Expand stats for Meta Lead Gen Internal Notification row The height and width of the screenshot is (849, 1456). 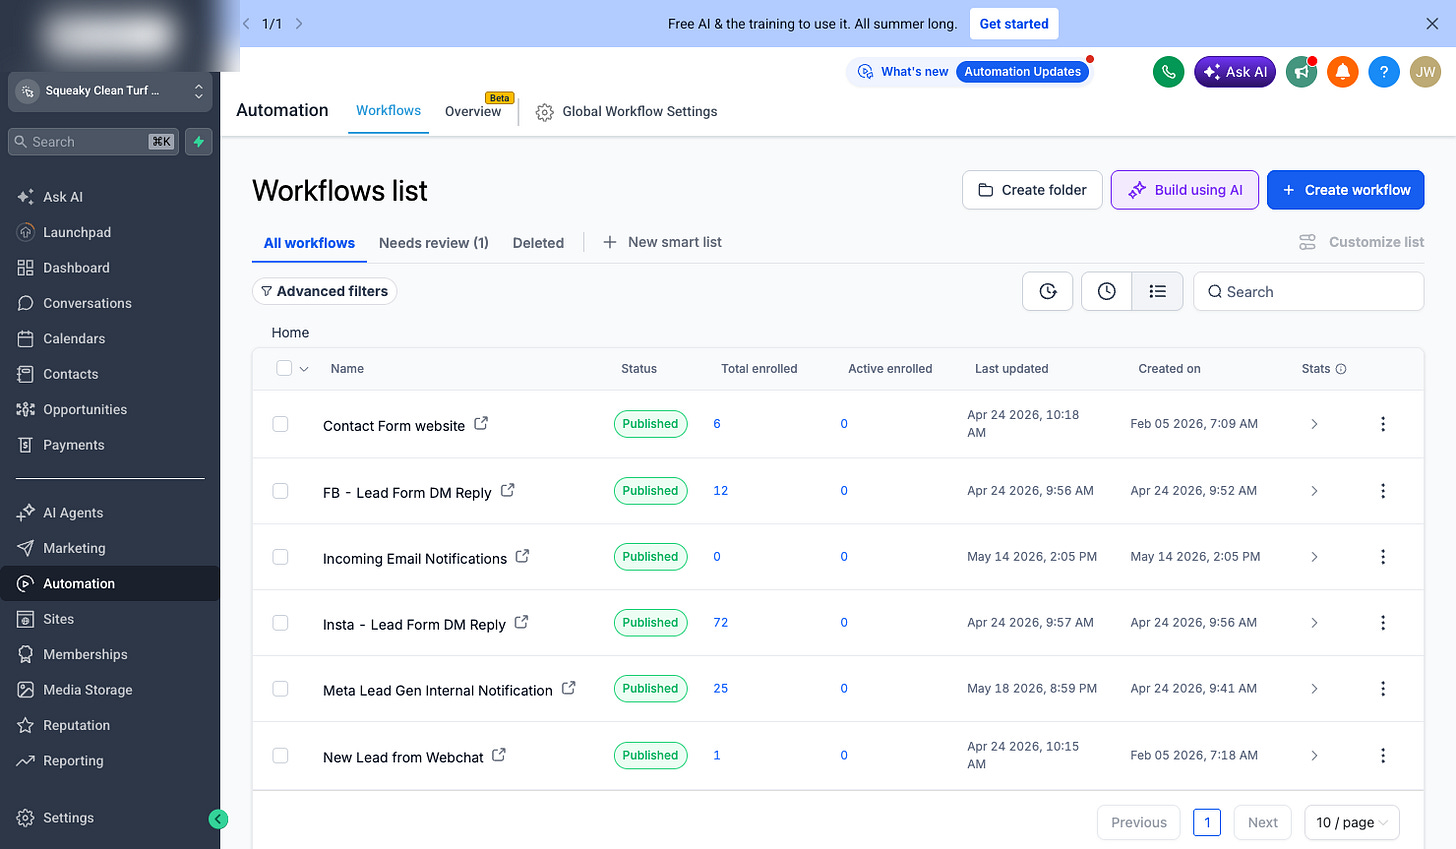tap(1314, 689)
